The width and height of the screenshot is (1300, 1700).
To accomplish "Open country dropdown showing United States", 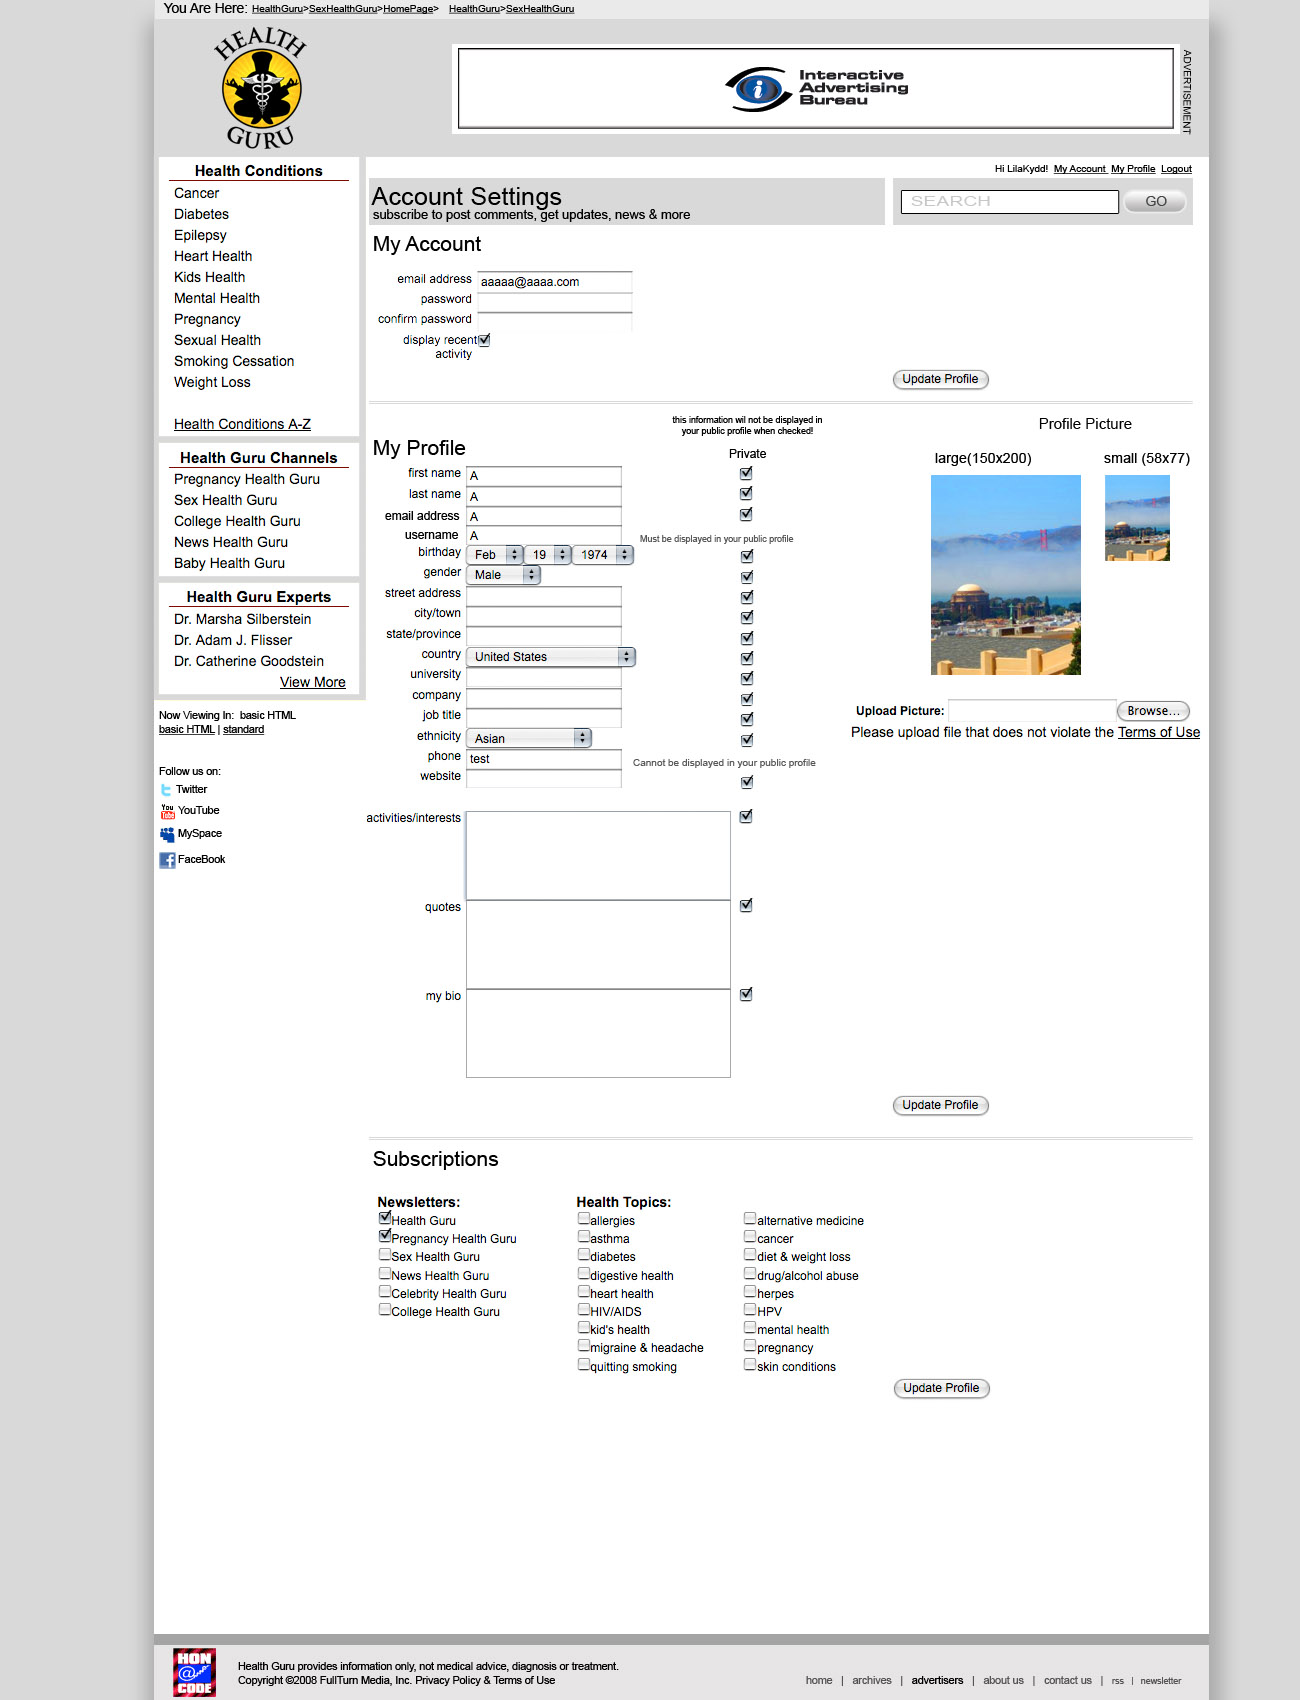I will click(551, 657).
